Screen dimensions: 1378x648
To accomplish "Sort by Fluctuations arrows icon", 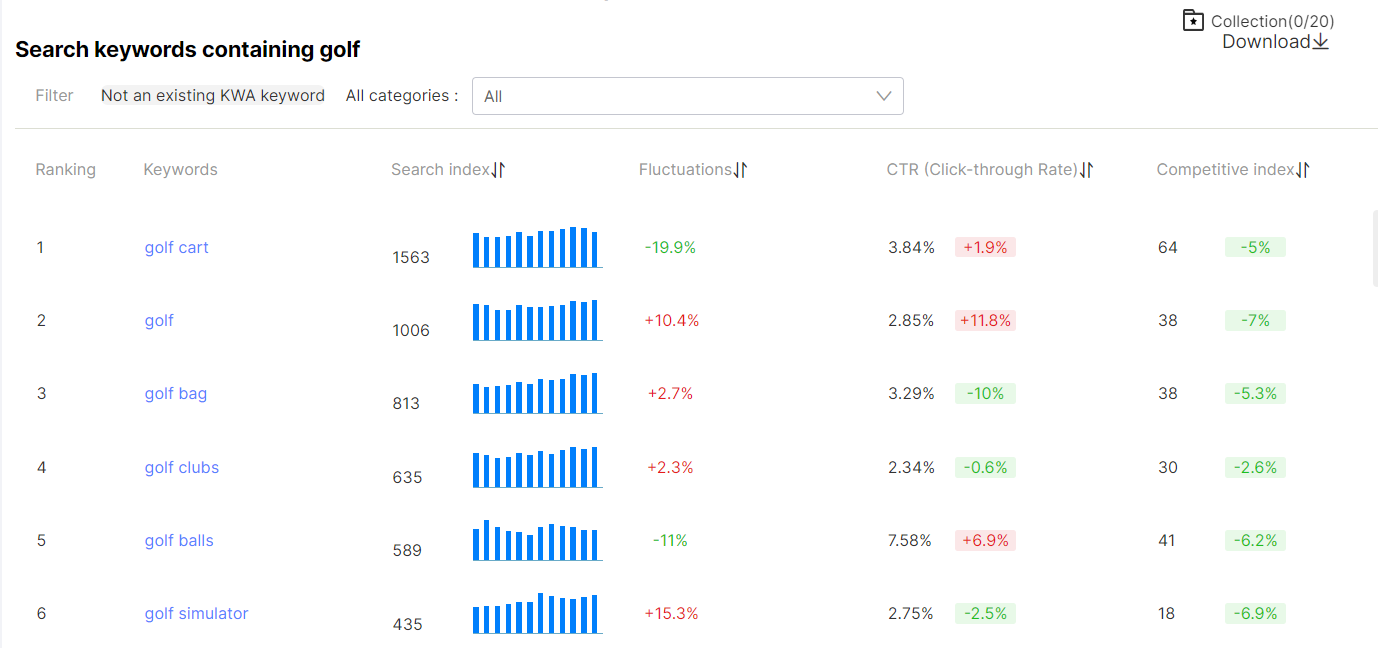I will 740,170.
